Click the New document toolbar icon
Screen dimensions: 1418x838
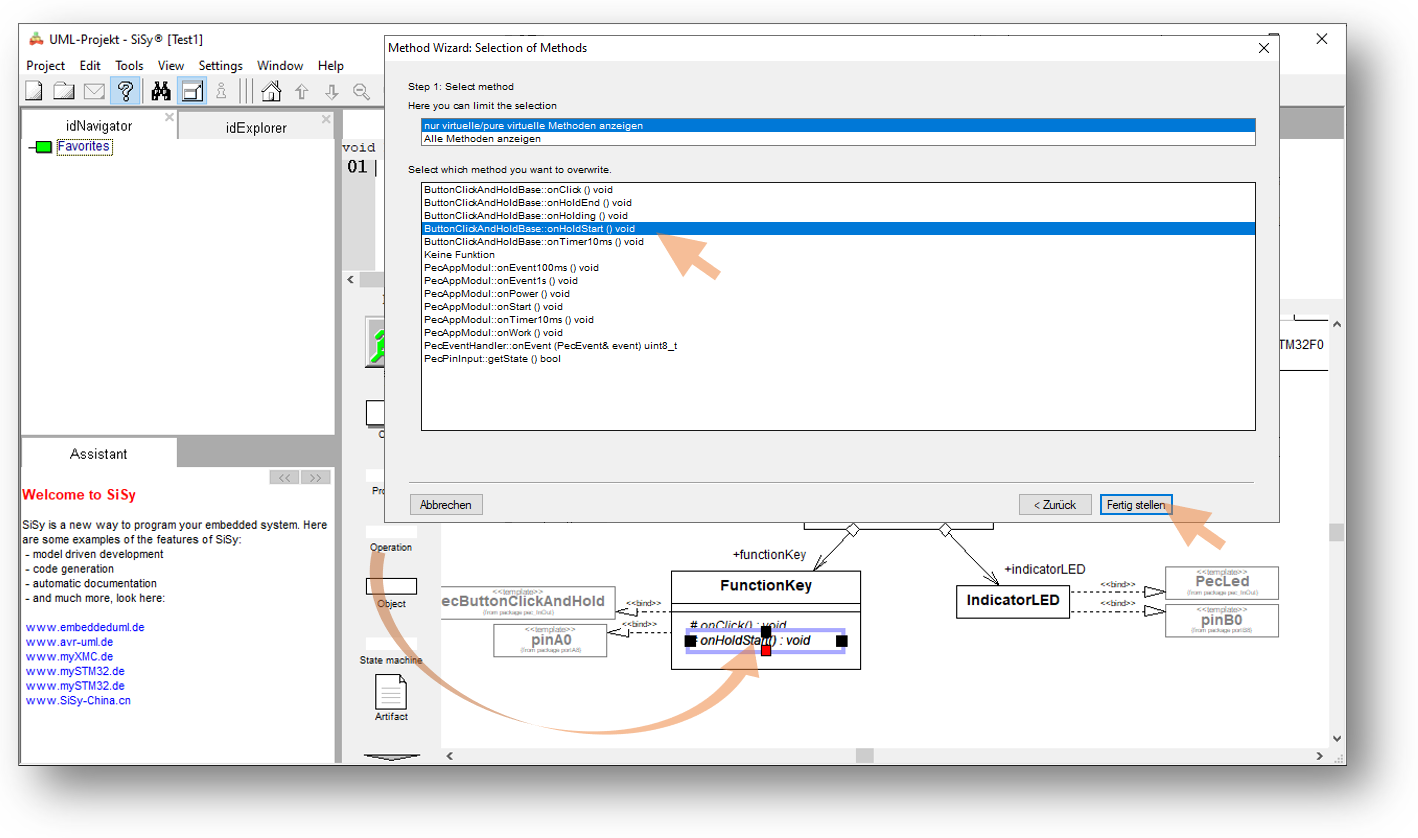coord(35,92)
